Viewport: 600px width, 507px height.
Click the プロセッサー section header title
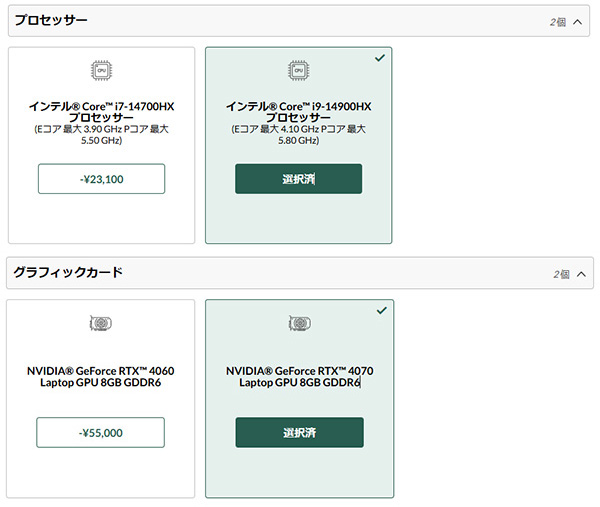tap(51, 20)
